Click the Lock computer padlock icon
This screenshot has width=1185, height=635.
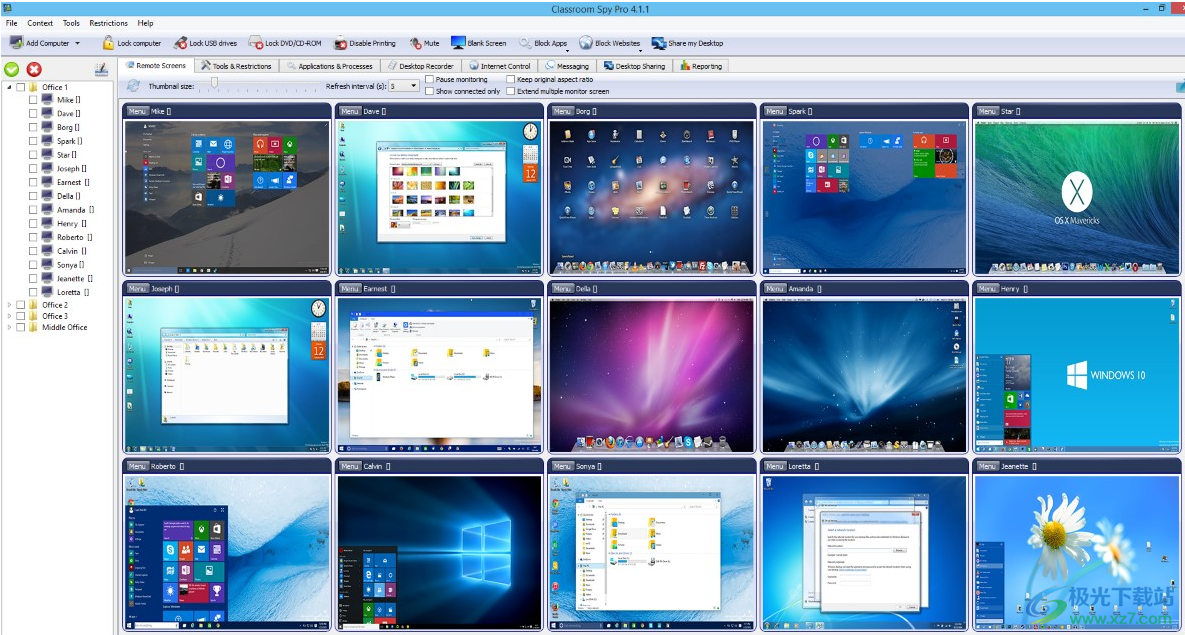tap(109, 43)
